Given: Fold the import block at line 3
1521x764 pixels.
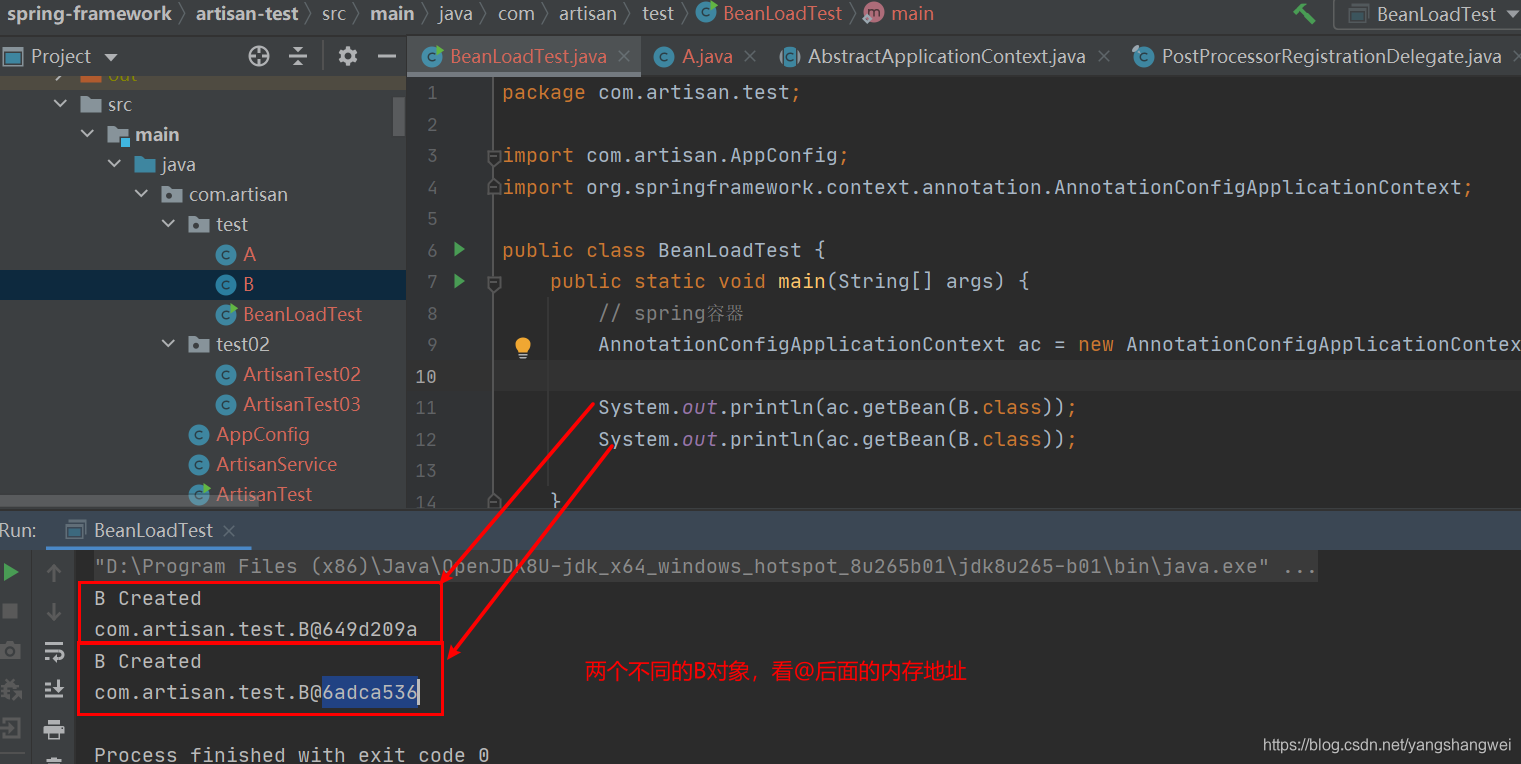Looking at the screenshot, I should click(x=493, y=156).
